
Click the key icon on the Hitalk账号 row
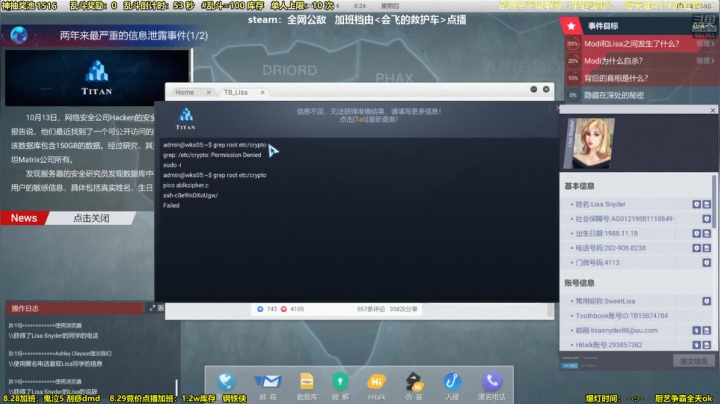click(x=697, y=345)
